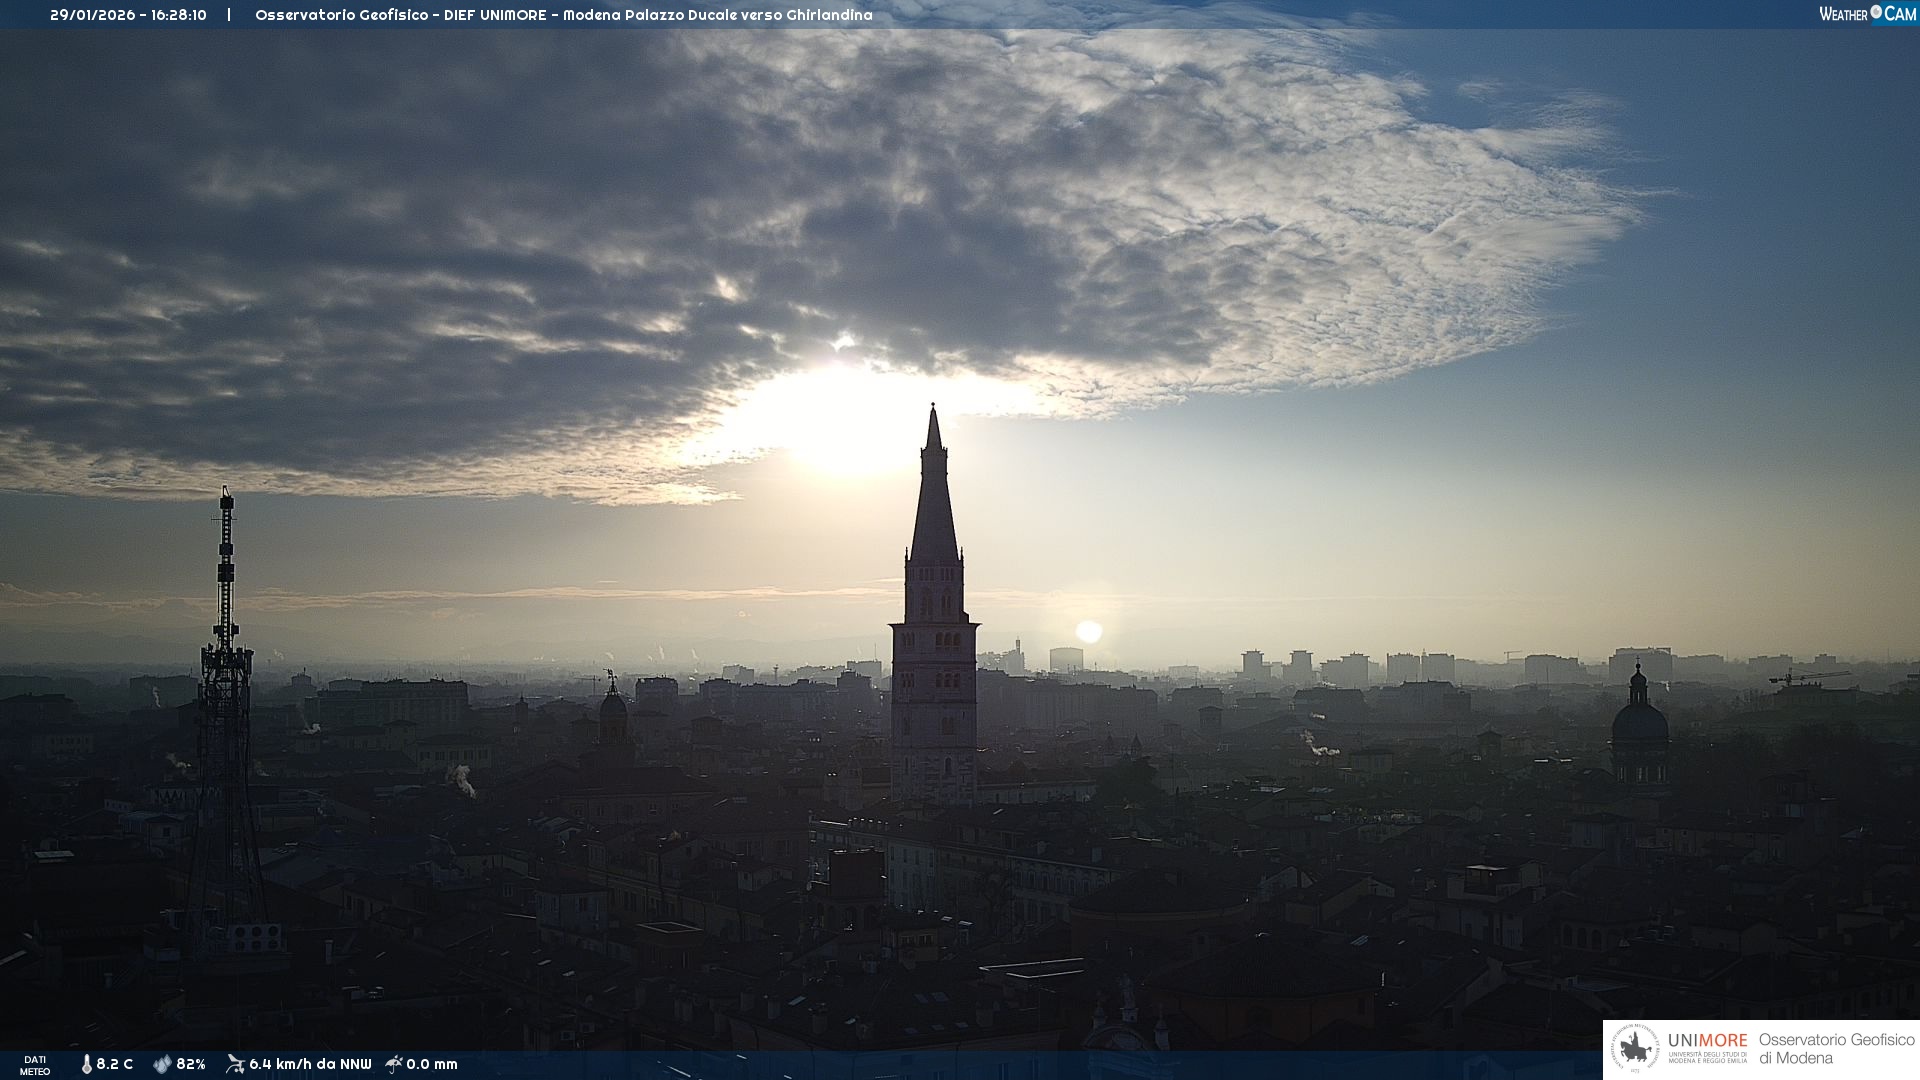Click the WeatherCAM logo
This screenshot has height=1080, width=1920.
coord(1867,14)
